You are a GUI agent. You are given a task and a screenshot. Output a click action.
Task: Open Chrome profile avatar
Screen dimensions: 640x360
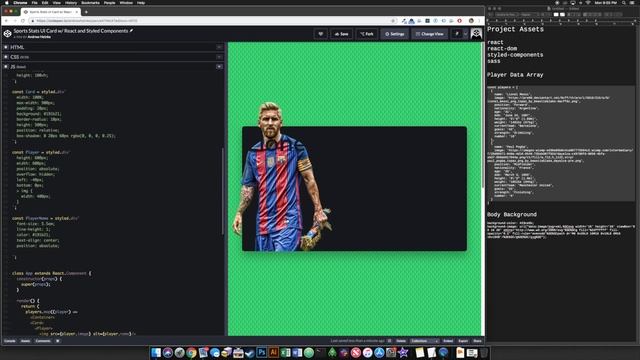point(471,21)
